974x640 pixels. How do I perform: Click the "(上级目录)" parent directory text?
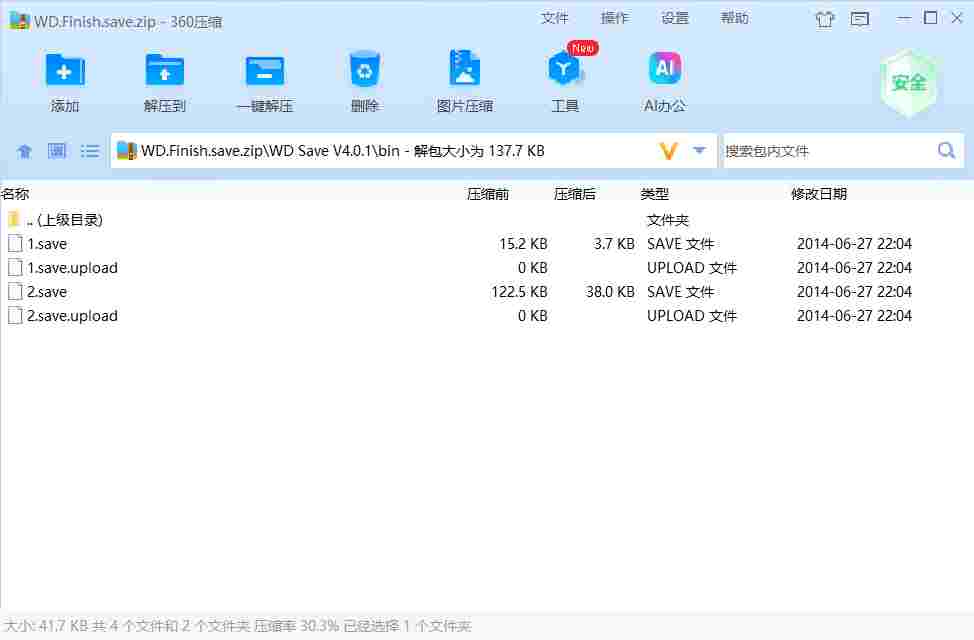70,219
